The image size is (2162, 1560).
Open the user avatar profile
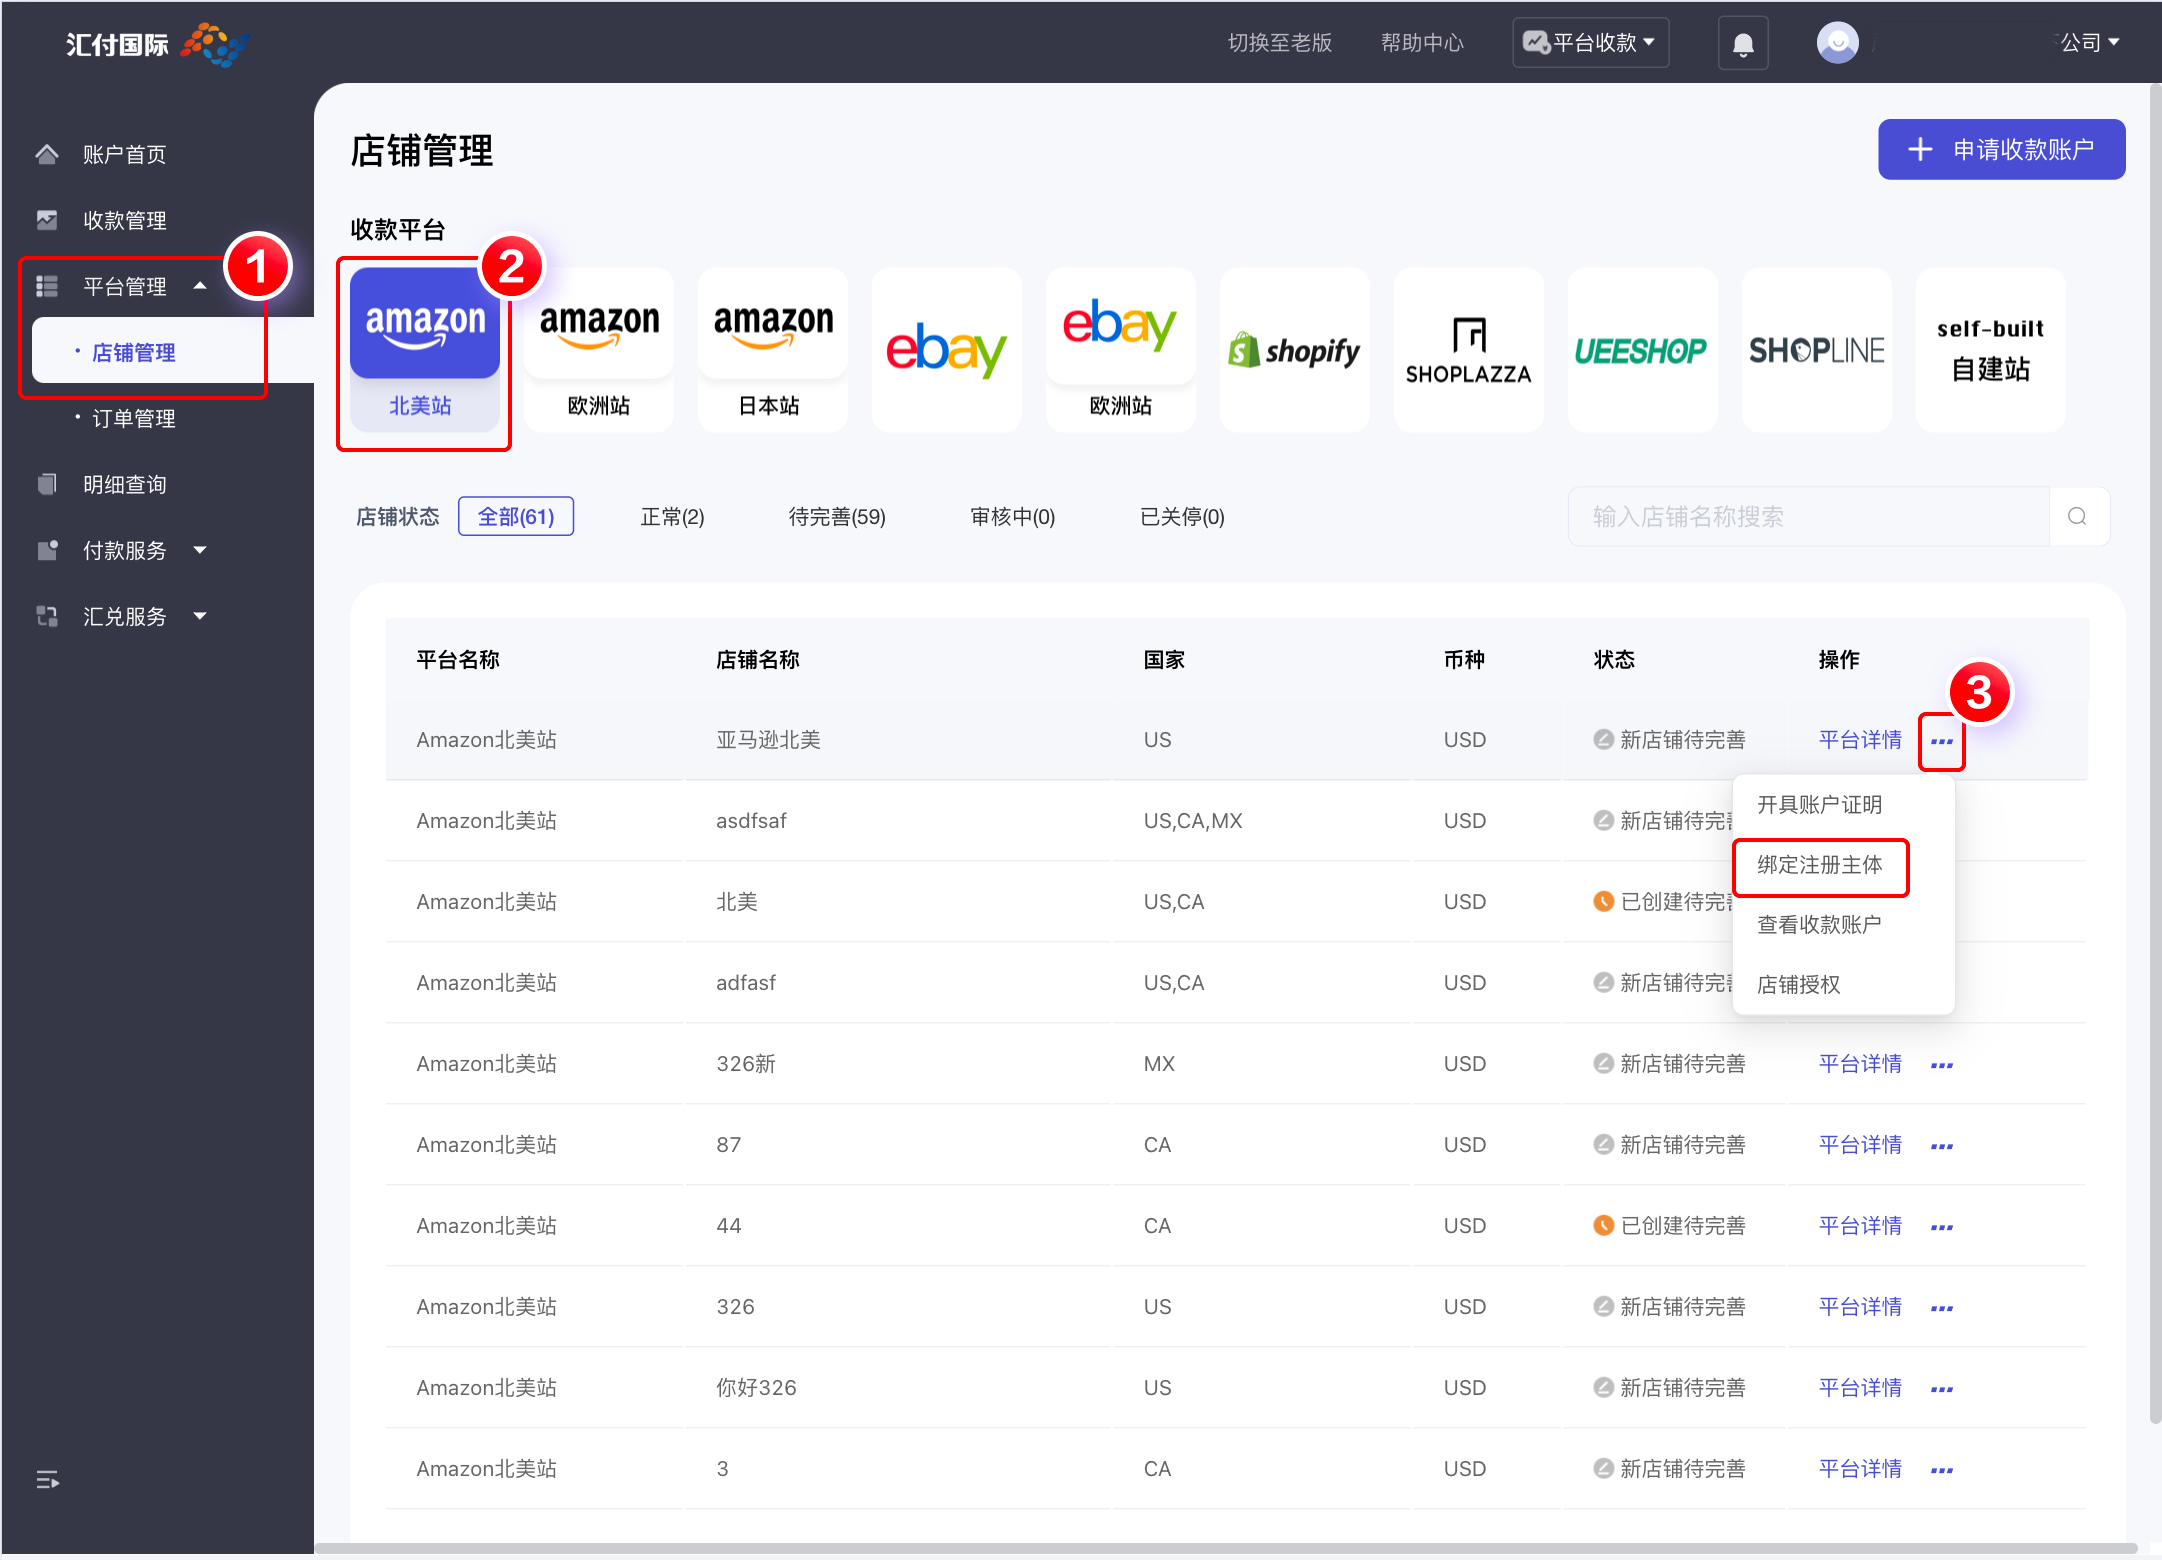click(1837, 43)
